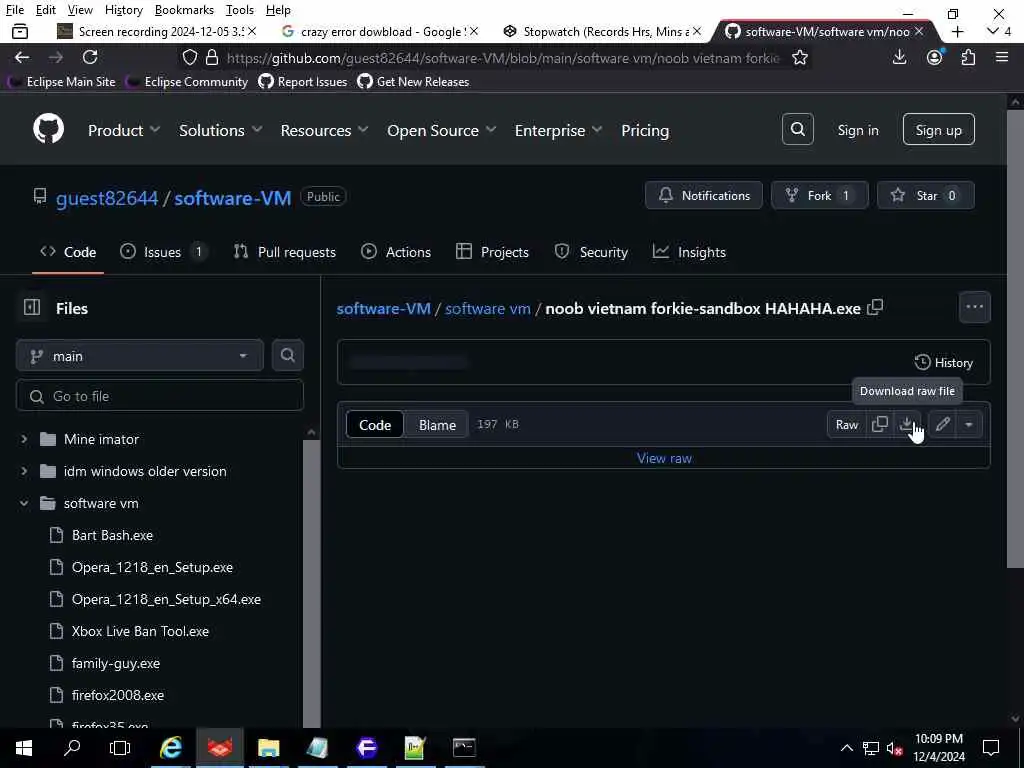Click the GitHub logo home icon

[48, 129]
